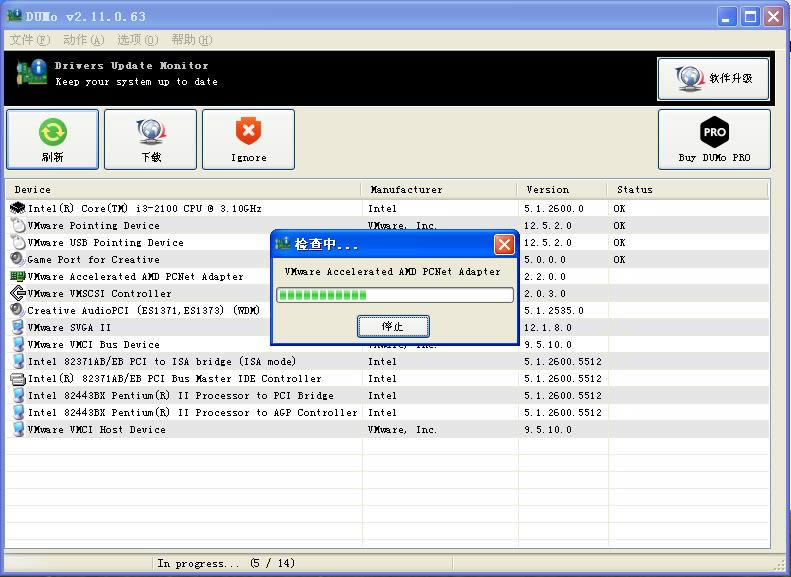Select the VMware VMCI Bus Device text
This screenshot has height=577, width=791.
(93, 344)
